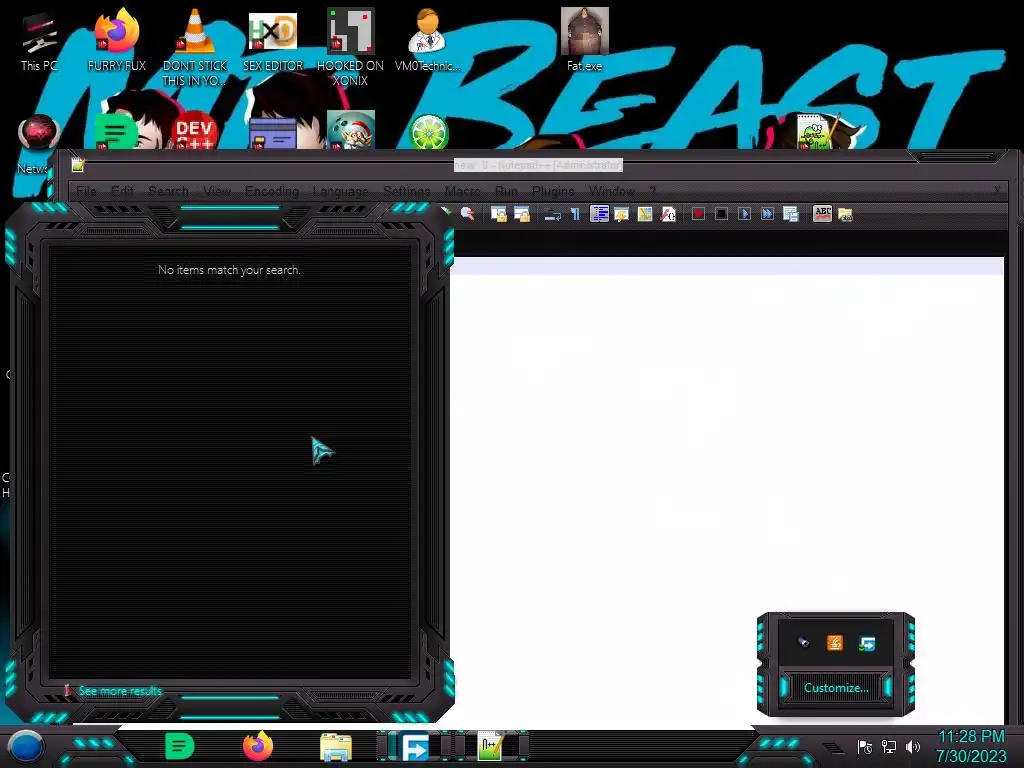Open the Language menu in Notepad++

tap(340, 191)
